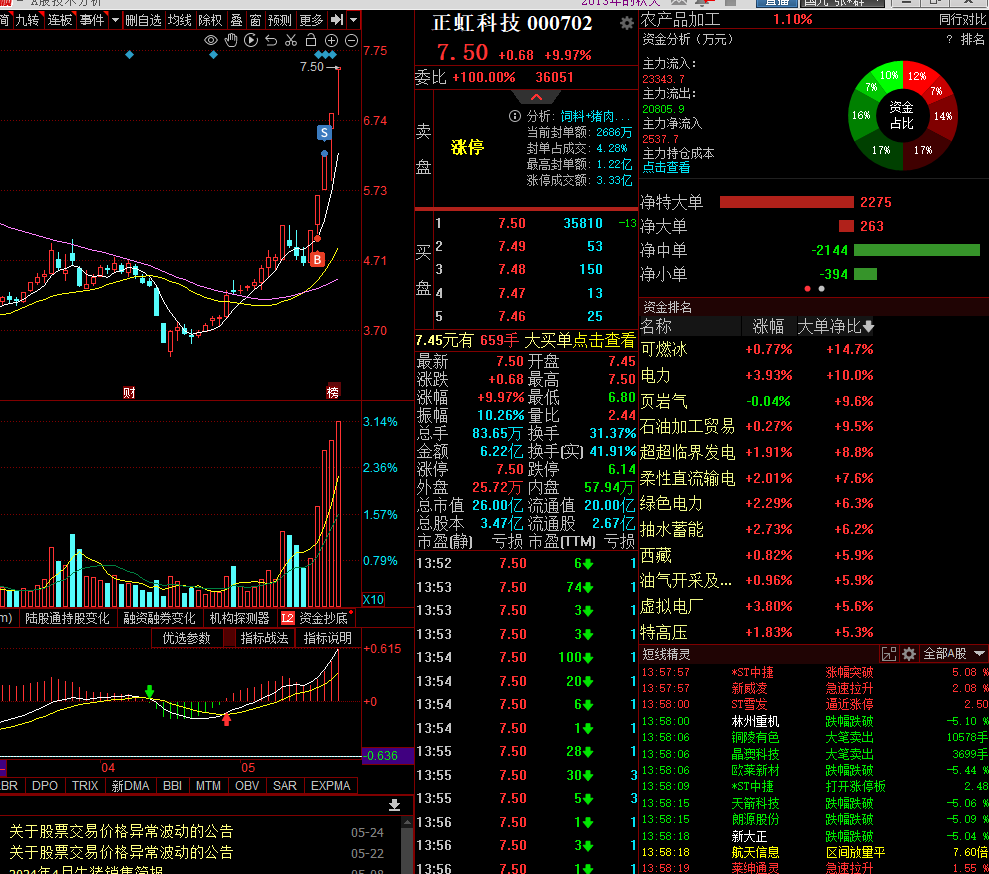Viewport: 989px width, 874px height.
Task: Click the 点击查看 link under 主力持仓成本
Action: pyautogui.click(x=666, y=167)
